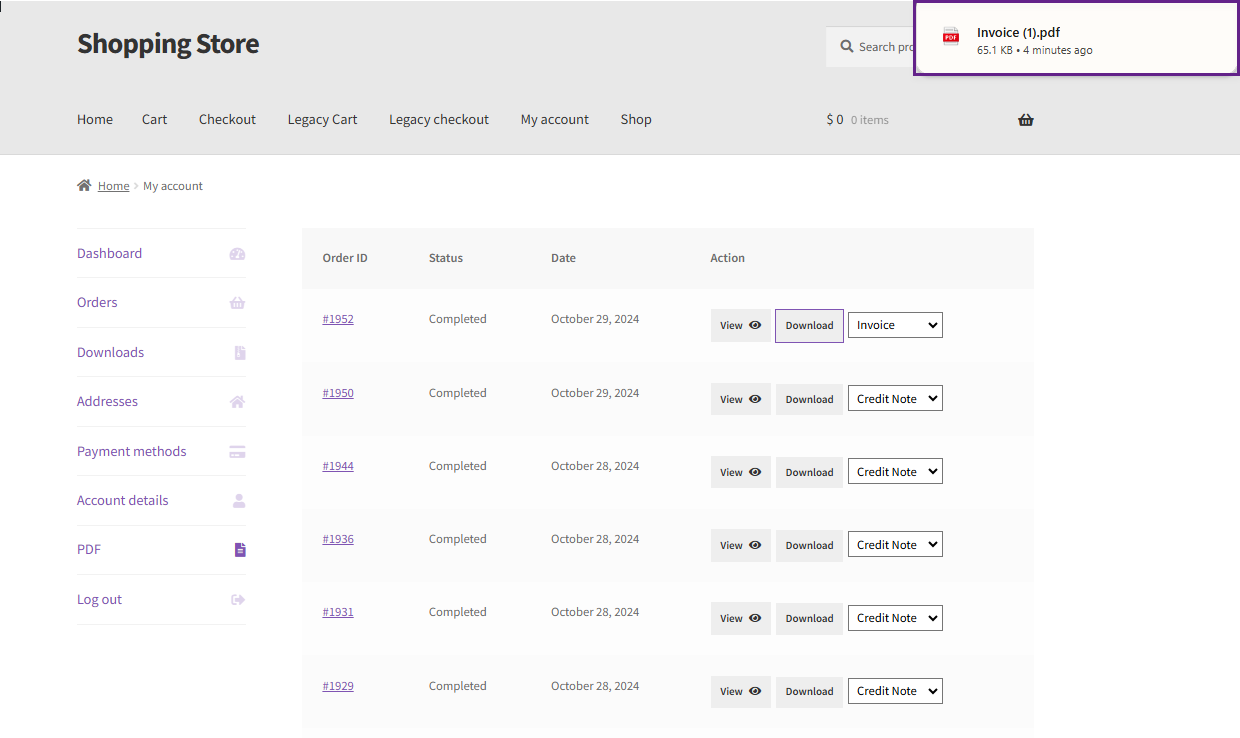Screen dimensions: 1240x738
Task: Click the eye icon for order #1950
Action: [755, 399]
